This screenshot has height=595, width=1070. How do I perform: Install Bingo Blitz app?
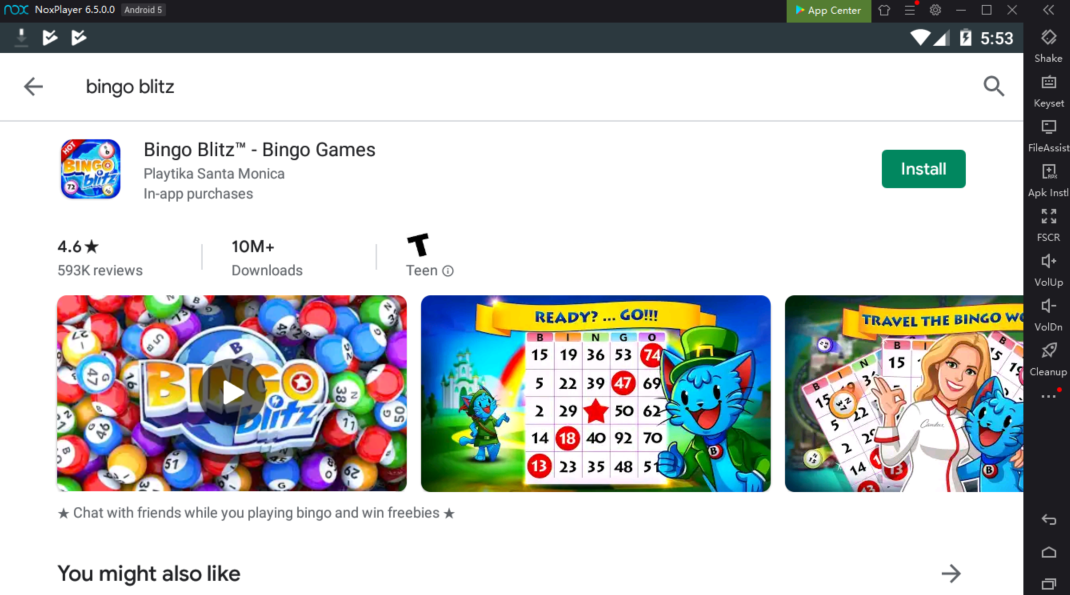pyautogui.click(x=923, y=169)
